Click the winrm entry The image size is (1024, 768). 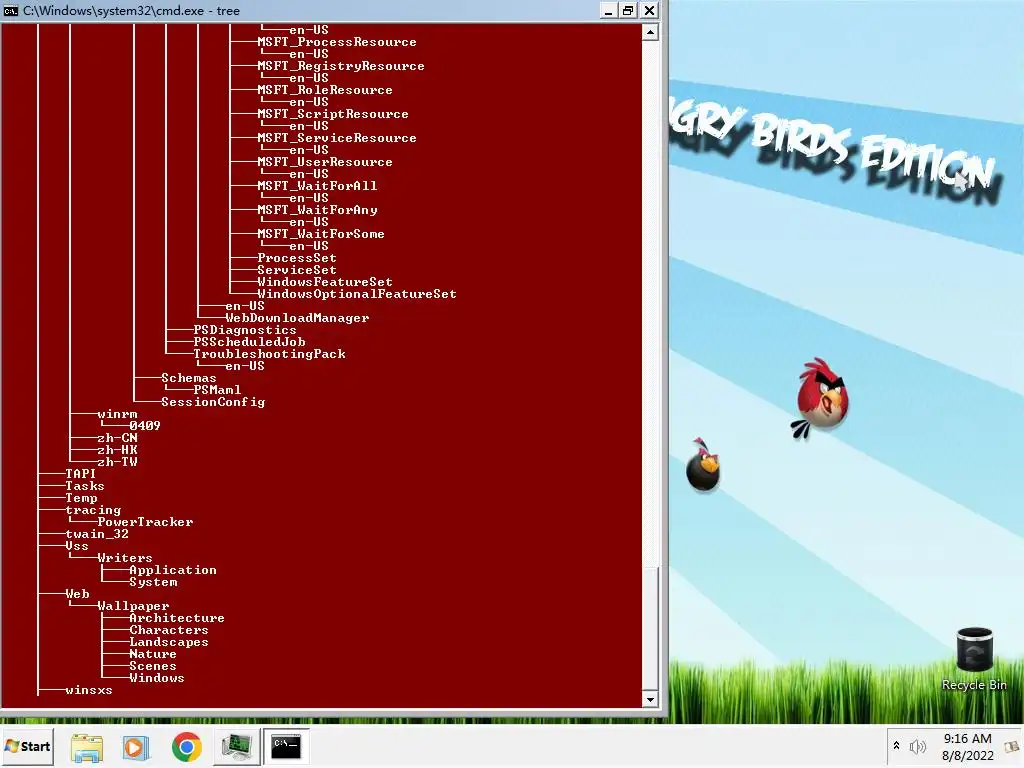(x=117, y=414)
